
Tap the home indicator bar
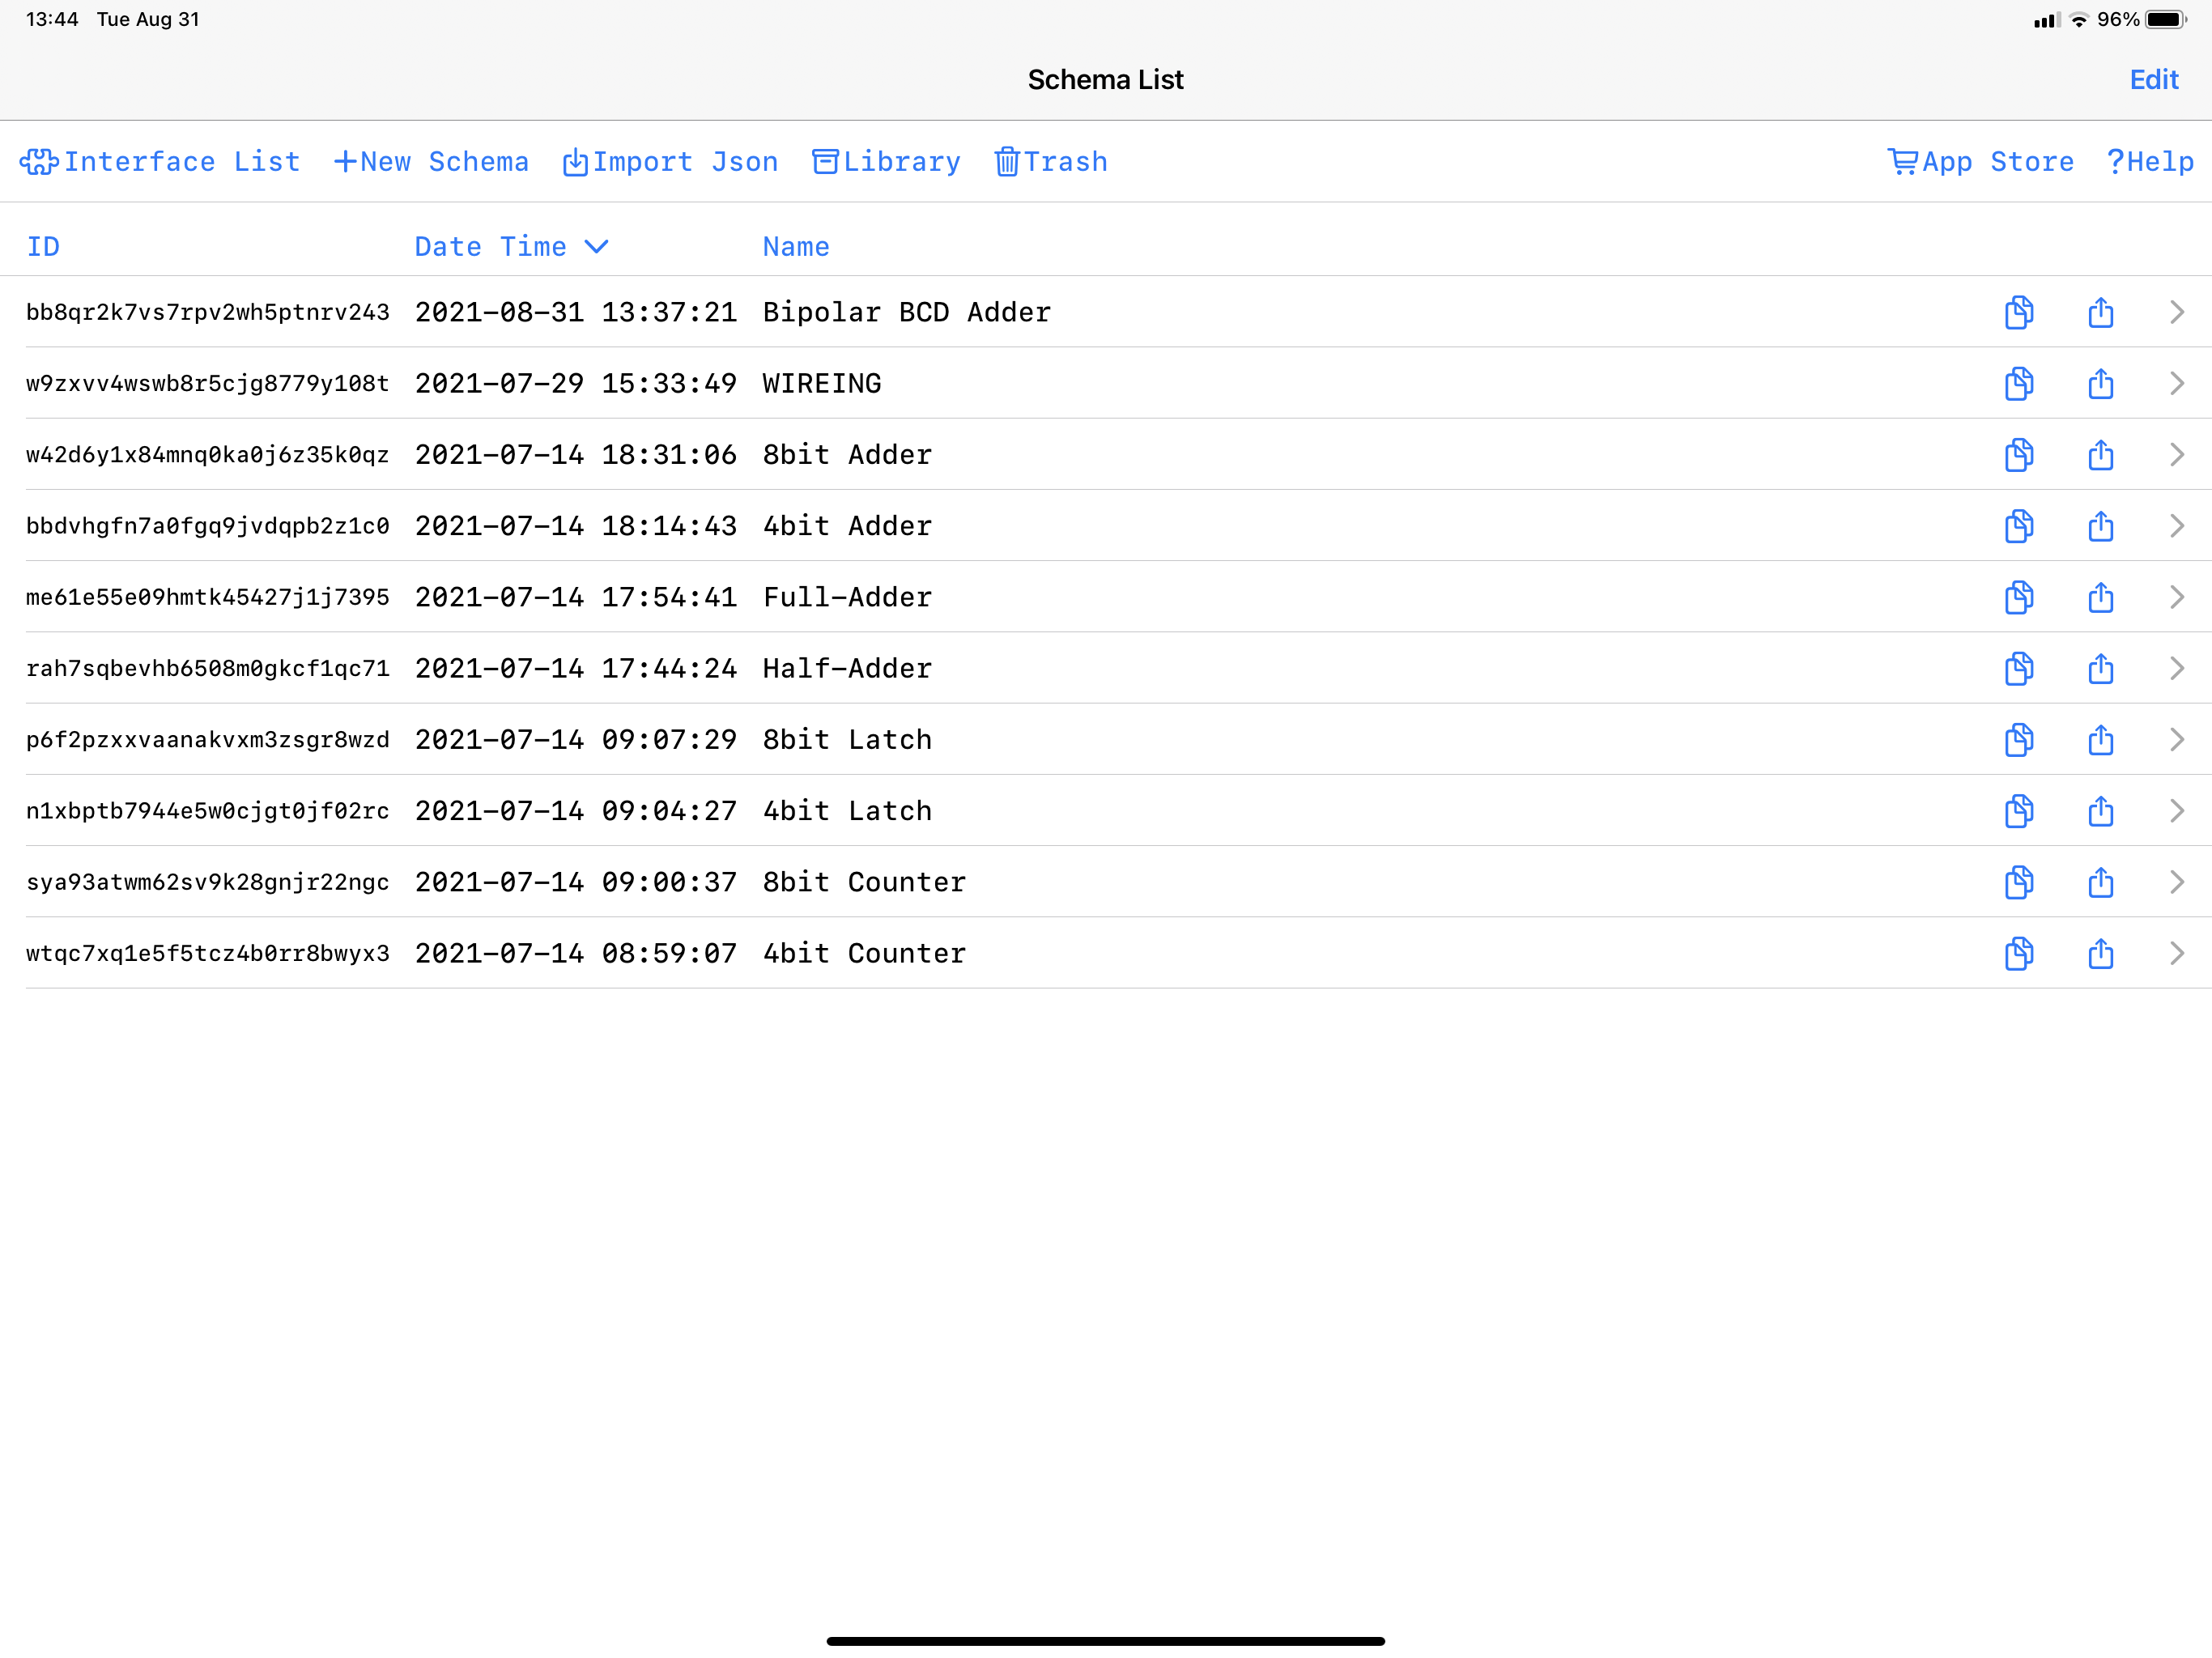coord(1106,1641)
